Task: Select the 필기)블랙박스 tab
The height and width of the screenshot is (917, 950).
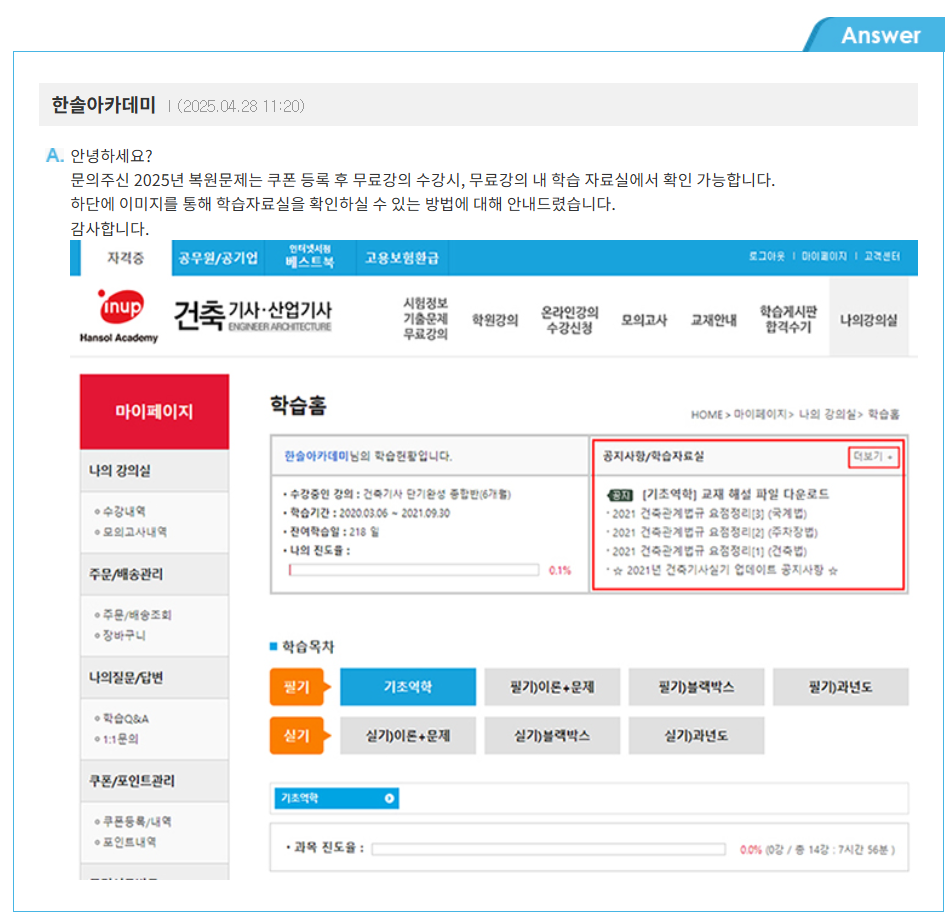Action: [696, 687]
